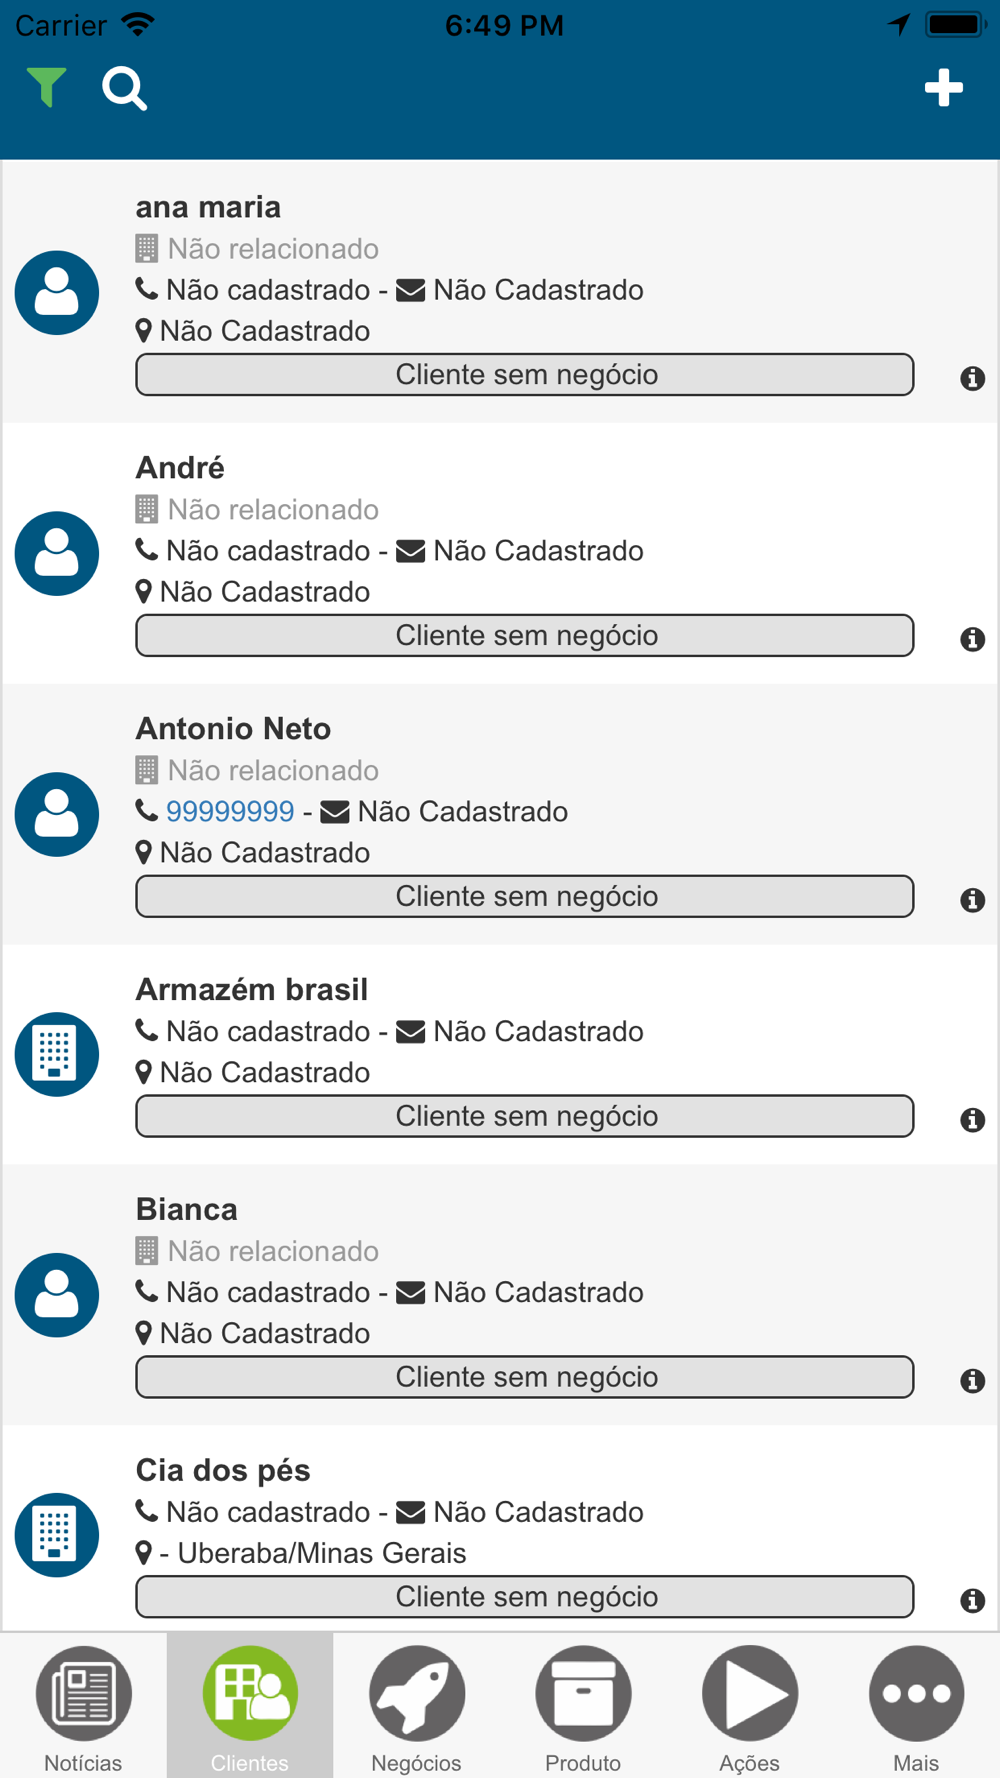The height and width of the screenshot is (1778, 1000).
Task: Tap Armazém brasil building avatar icon
Action: (57, 1054)
